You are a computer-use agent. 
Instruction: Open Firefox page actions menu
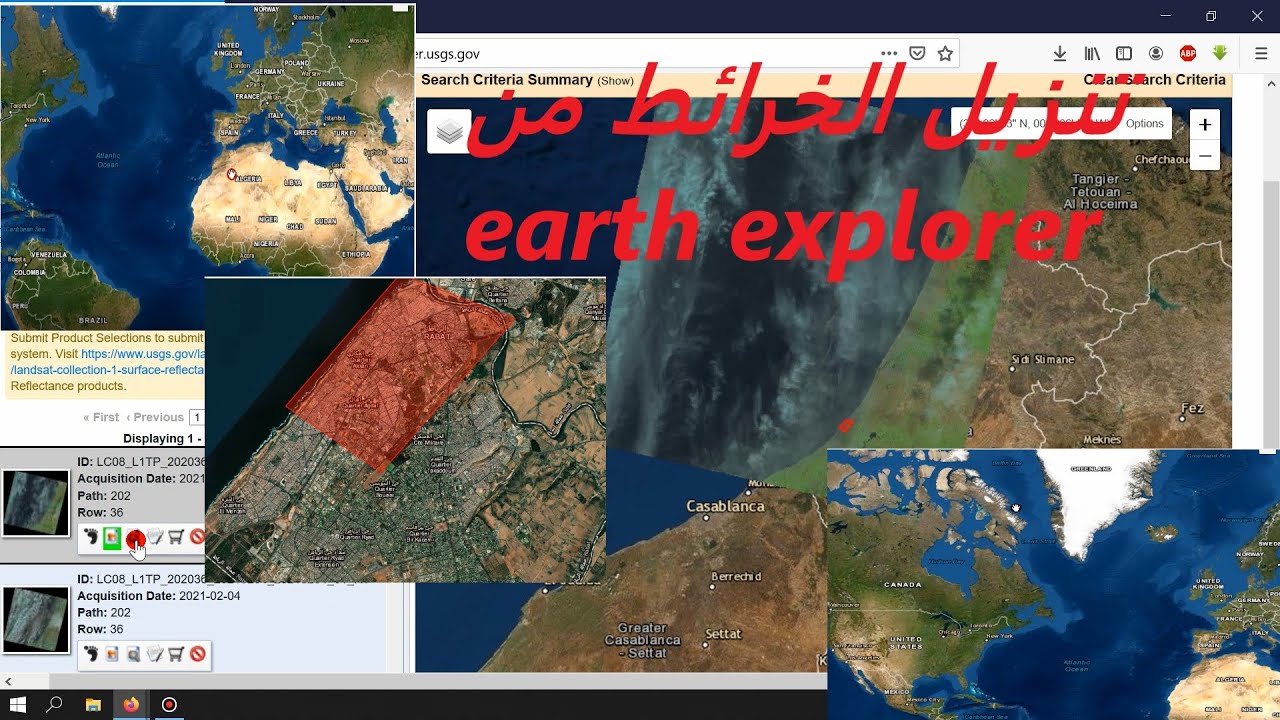click(x=889, y=53)
